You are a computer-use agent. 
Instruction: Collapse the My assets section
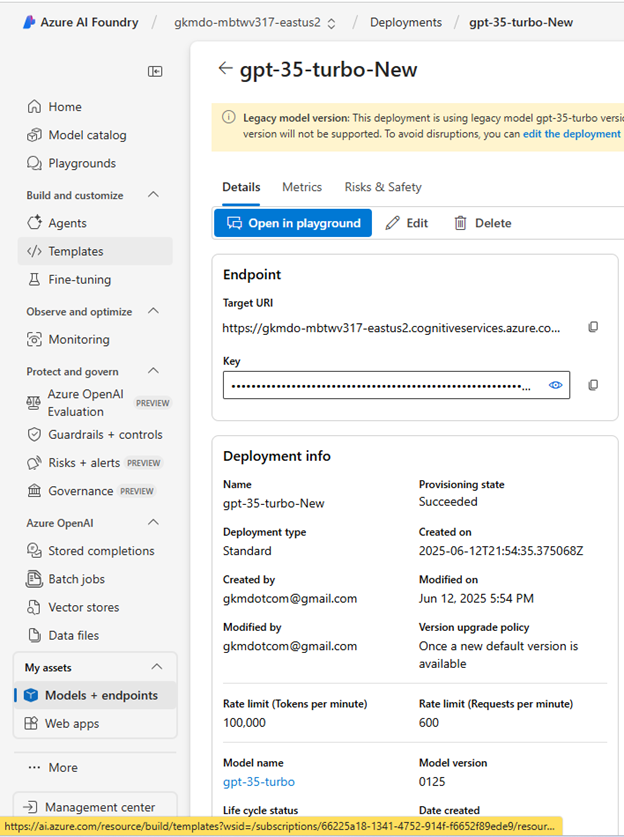point(156,667)
